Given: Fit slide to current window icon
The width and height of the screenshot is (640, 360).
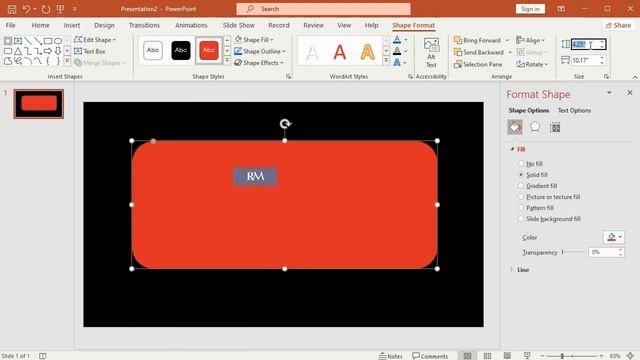Looking at the screenshot, I should click(631, 356).
